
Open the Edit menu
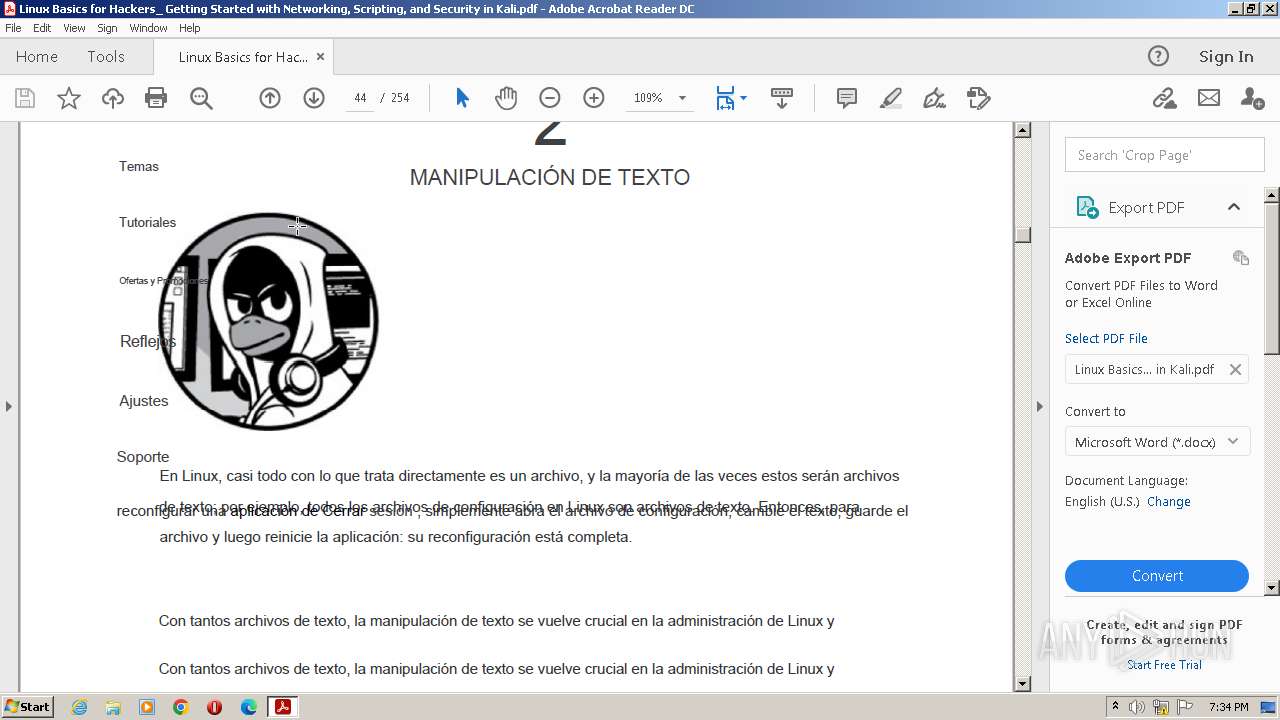click(x=42, y=28)
